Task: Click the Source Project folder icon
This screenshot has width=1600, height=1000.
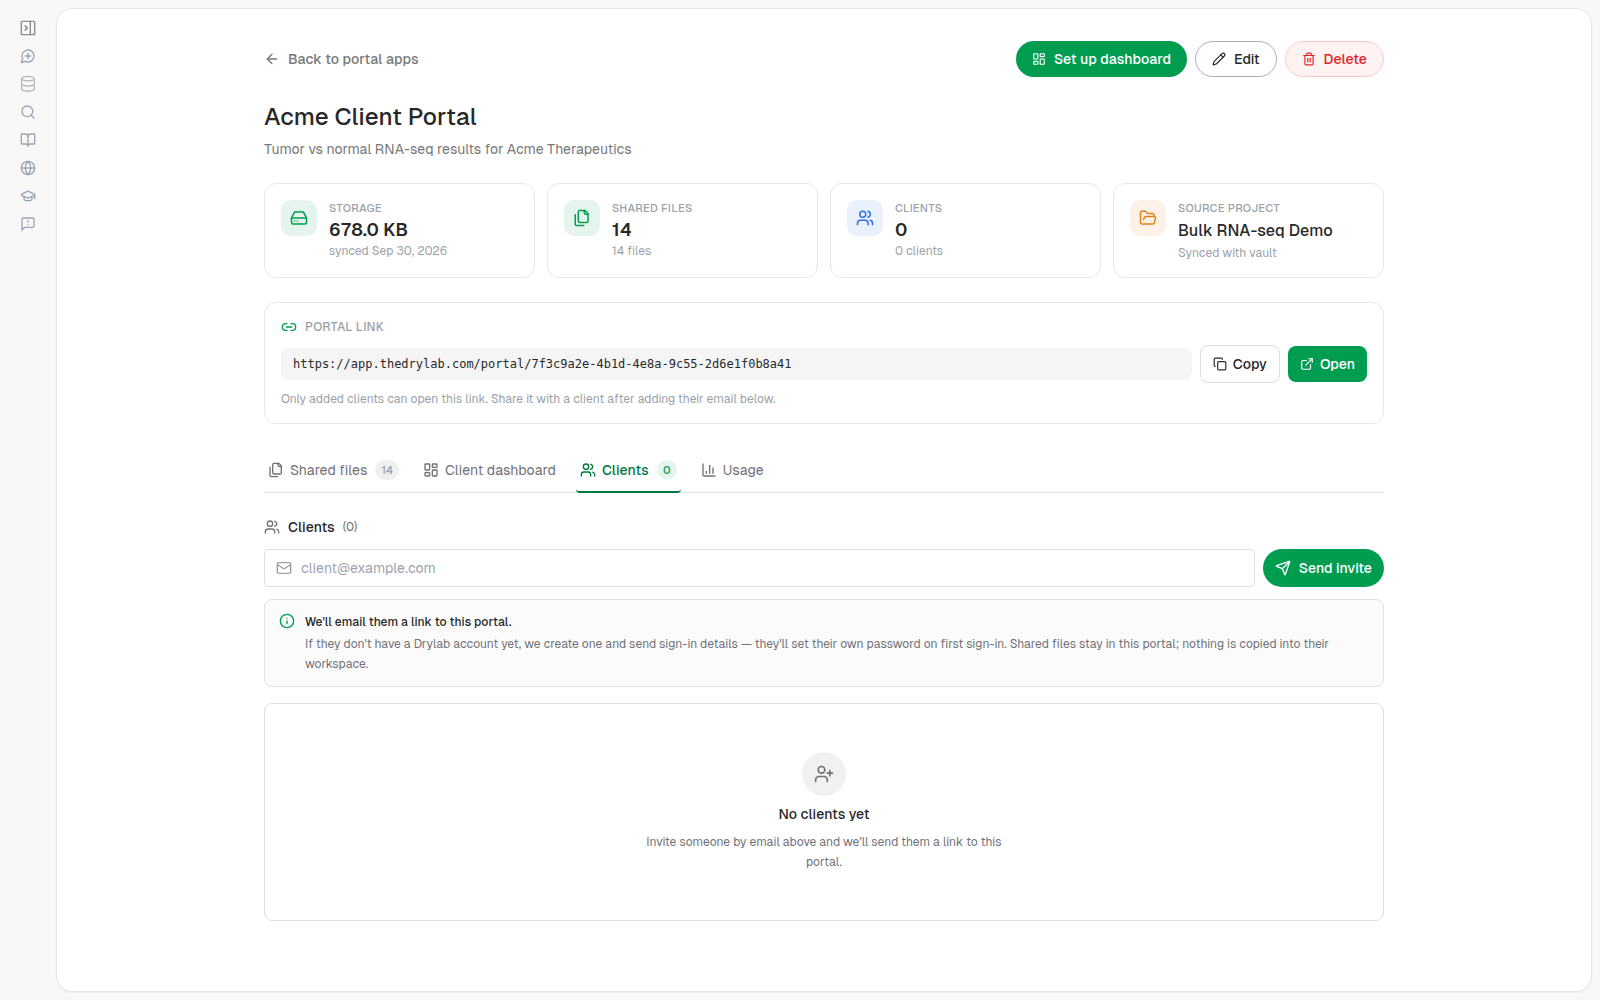Action: tap(1148, 218)
